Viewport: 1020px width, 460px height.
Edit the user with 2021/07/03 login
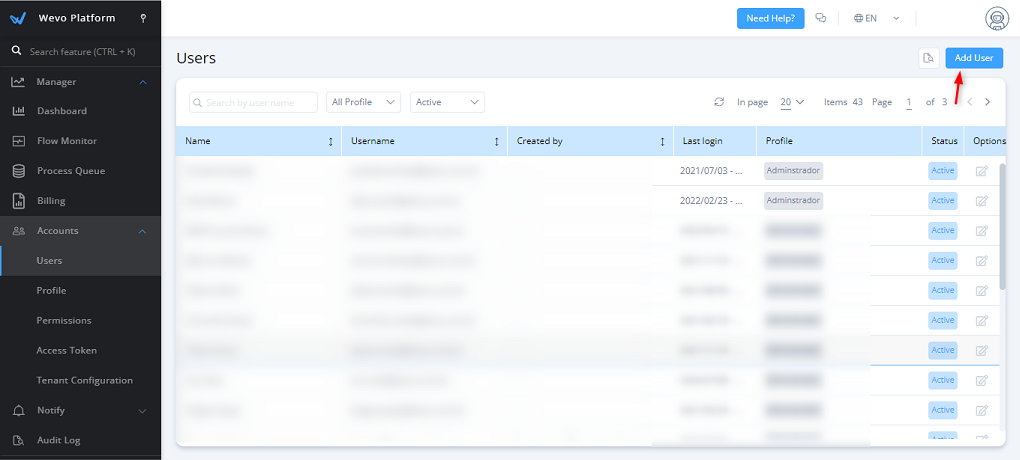[x=982, y=171]
